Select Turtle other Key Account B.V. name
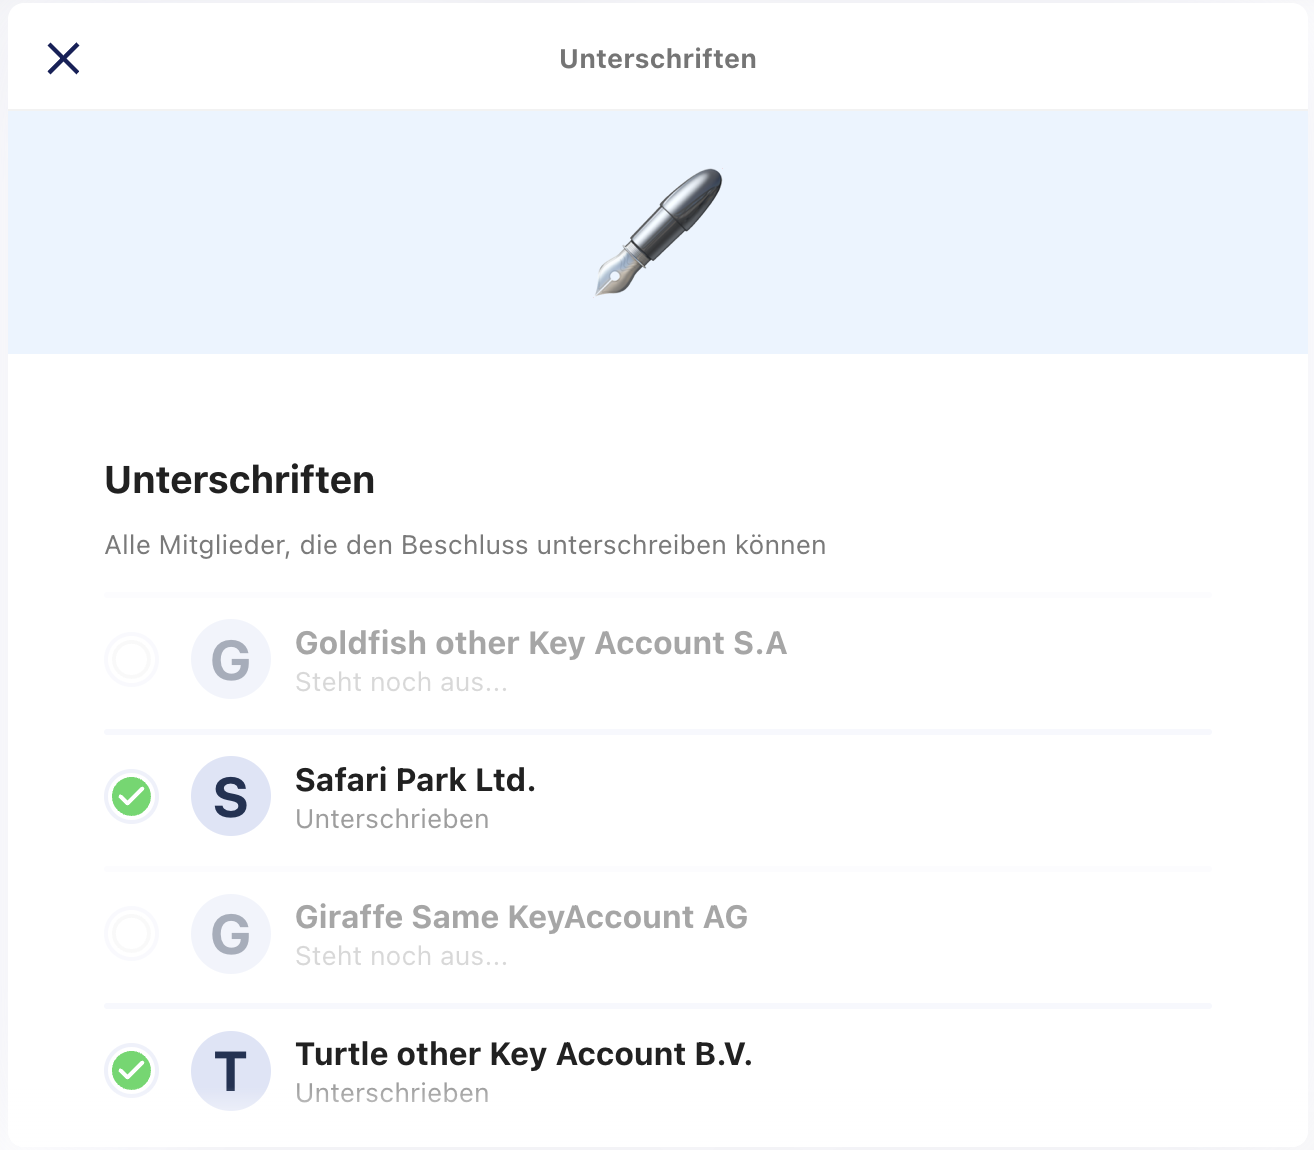 tap(524, 1054)
